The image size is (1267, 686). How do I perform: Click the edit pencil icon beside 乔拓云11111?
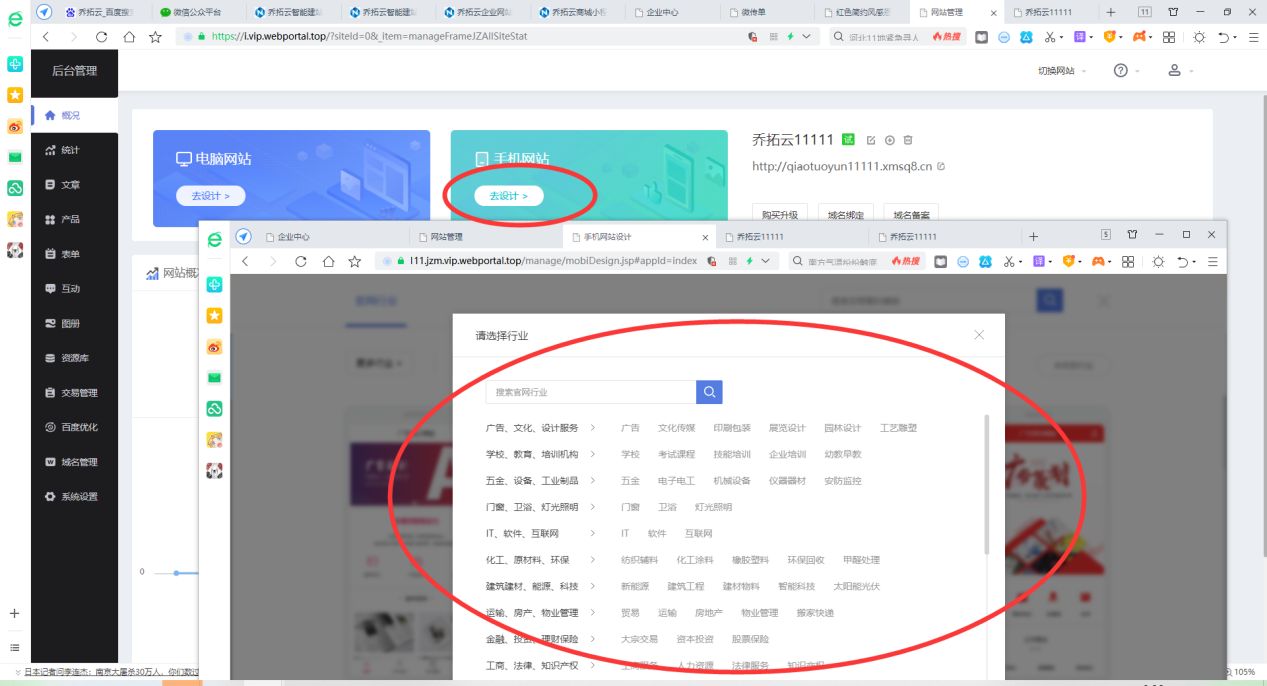pos(873,139)
